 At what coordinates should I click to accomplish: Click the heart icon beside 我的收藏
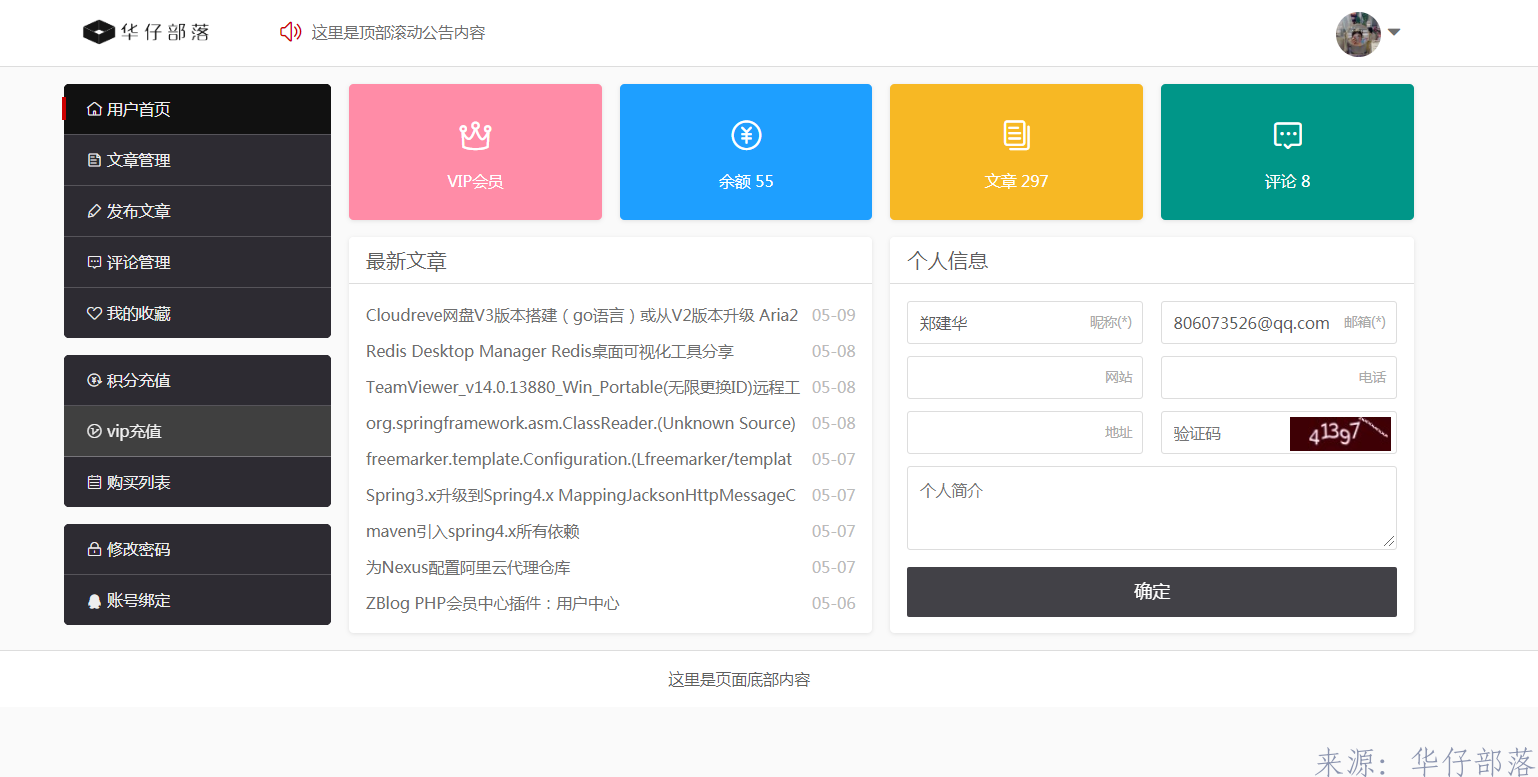pyautogui.click(x=94, y=314)
